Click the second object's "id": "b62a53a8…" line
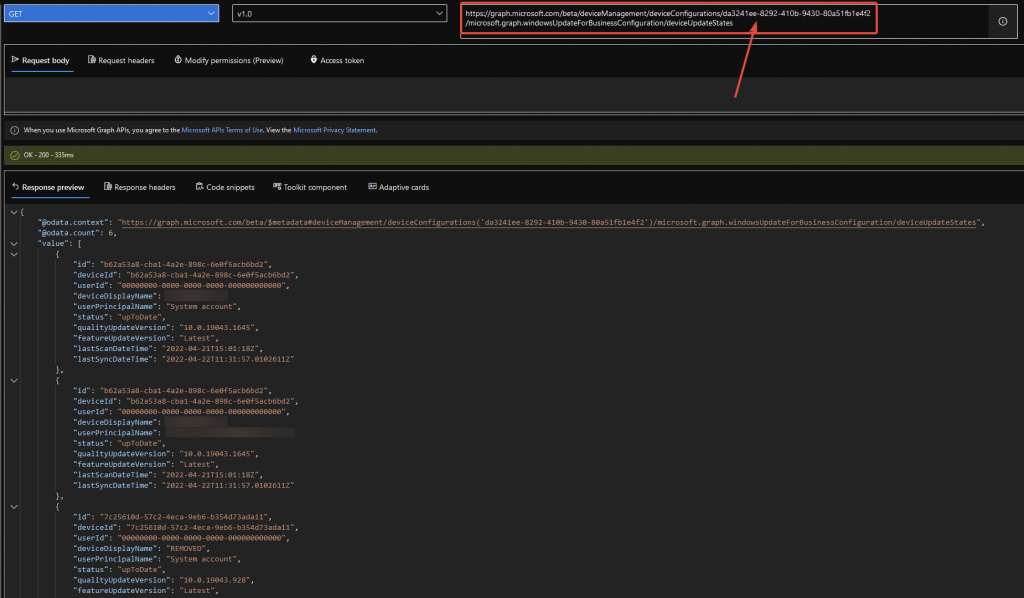The width and height of the screenshot is (1024, 598). [x=172, y=390]
